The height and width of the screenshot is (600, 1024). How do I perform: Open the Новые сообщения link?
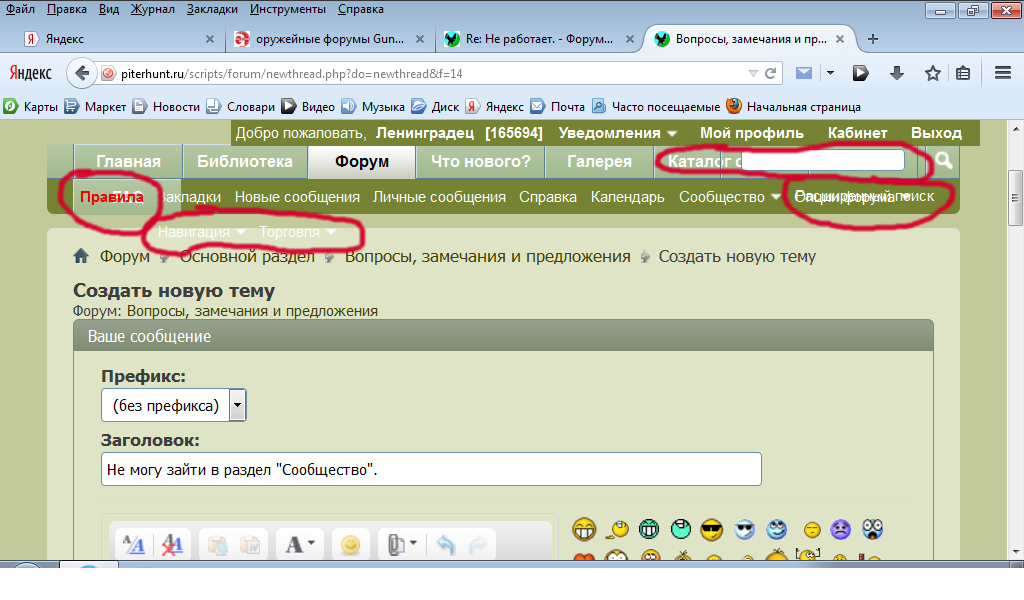click(x=297, y=197)
